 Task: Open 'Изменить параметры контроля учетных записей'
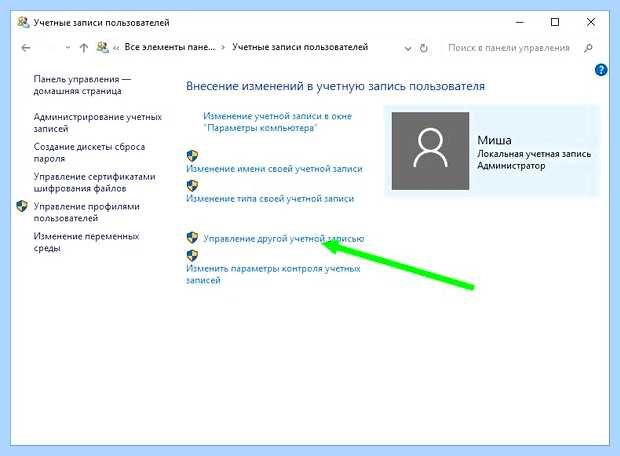point(273,274)
